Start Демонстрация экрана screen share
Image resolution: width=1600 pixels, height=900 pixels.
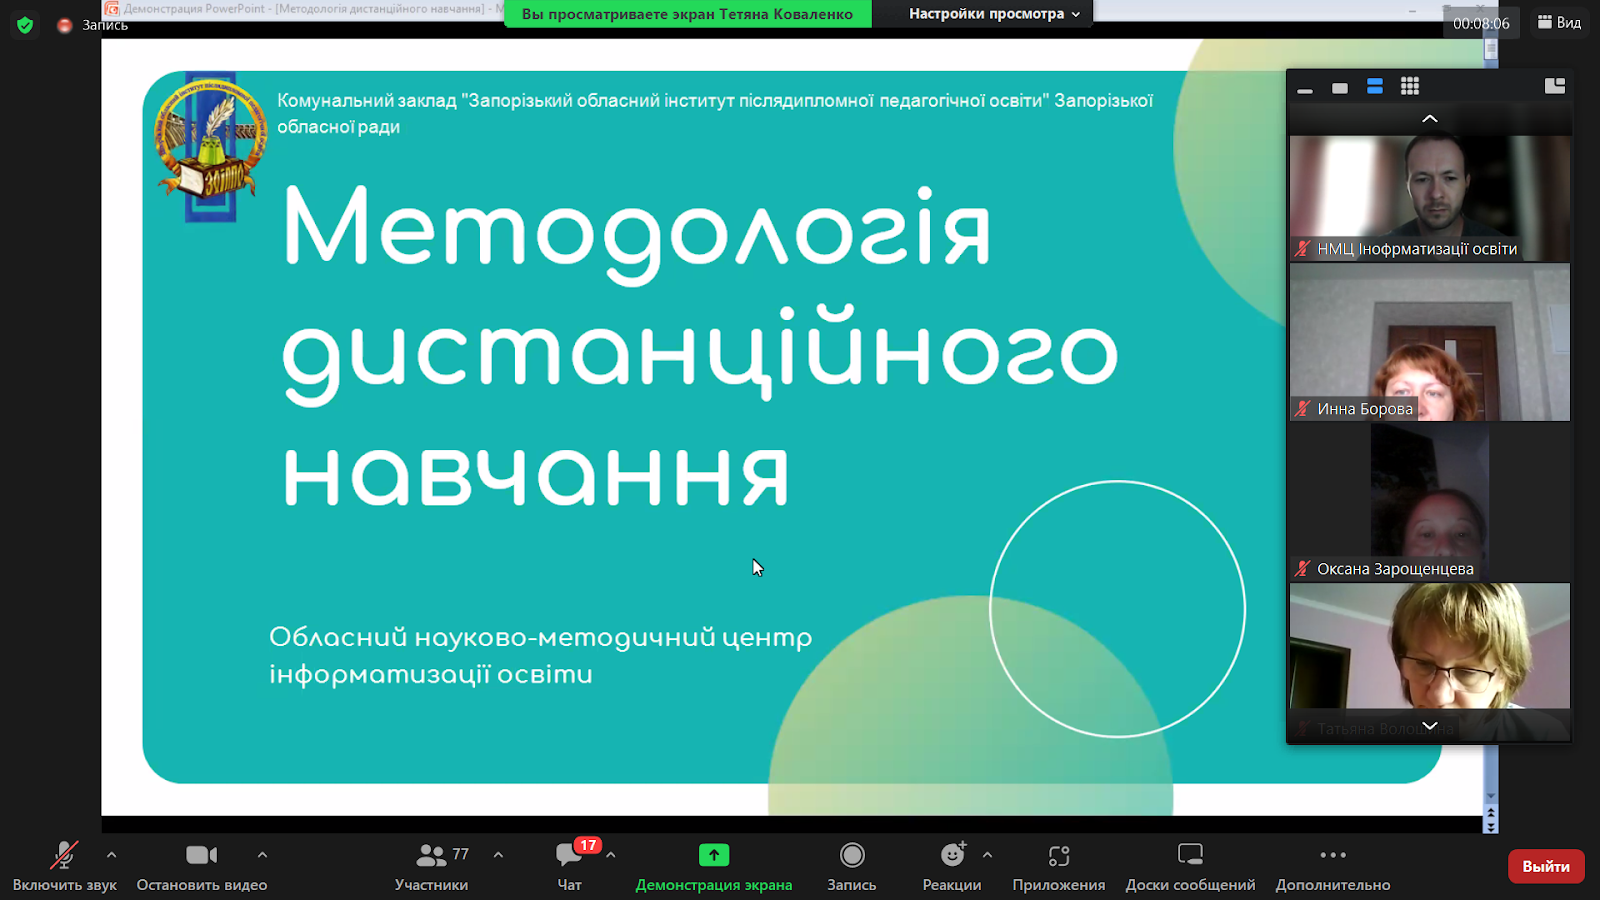click(x=714, y=866)
